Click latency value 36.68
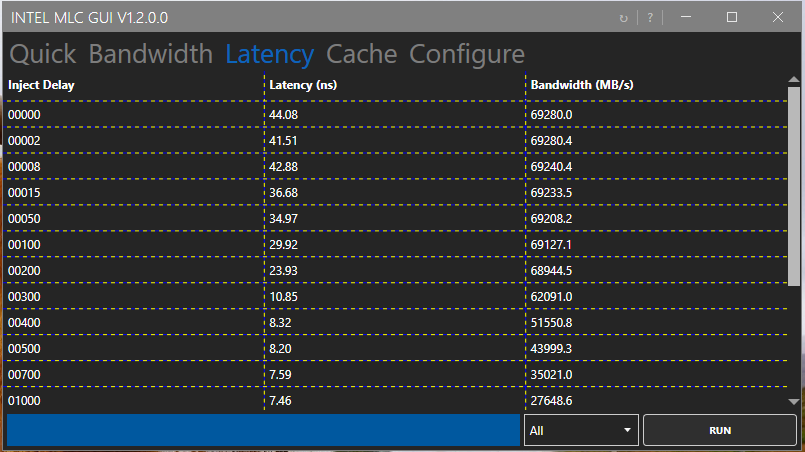Screen dimensions: 805x452 click(283, 193)
